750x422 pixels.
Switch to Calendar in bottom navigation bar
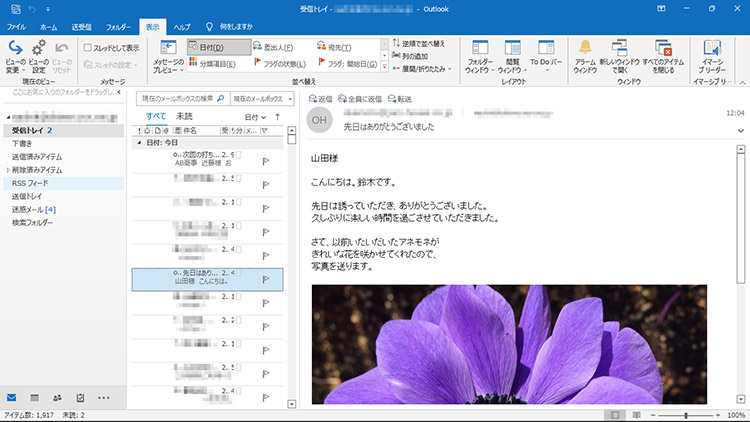[x=34, y=398]
